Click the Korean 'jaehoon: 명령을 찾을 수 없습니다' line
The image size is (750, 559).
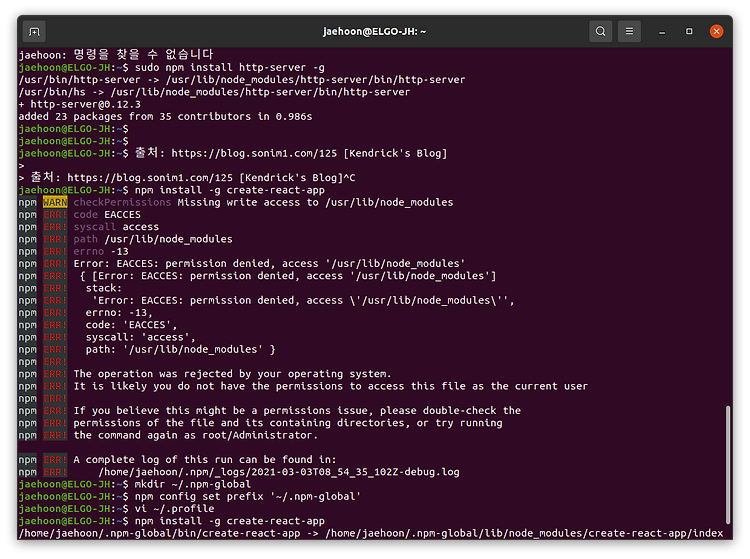[116, 55]
